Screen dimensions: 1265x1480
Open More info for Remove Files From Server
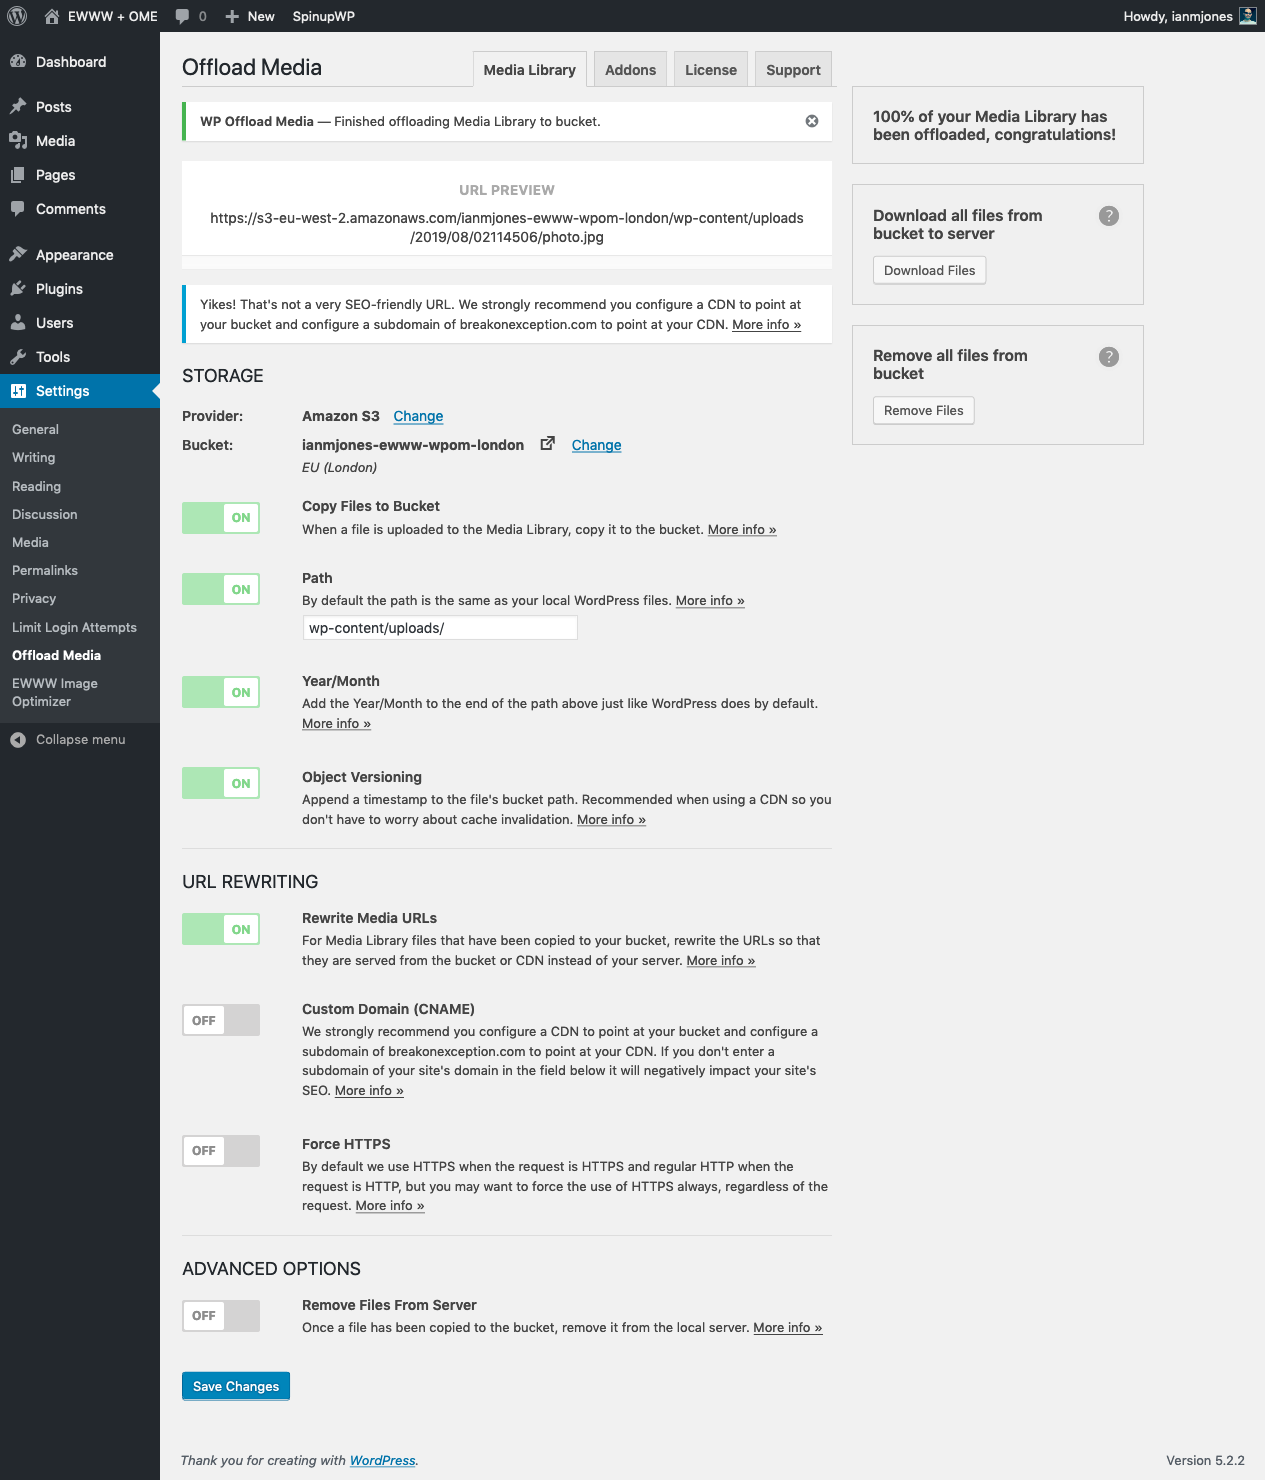[788, 1328]
